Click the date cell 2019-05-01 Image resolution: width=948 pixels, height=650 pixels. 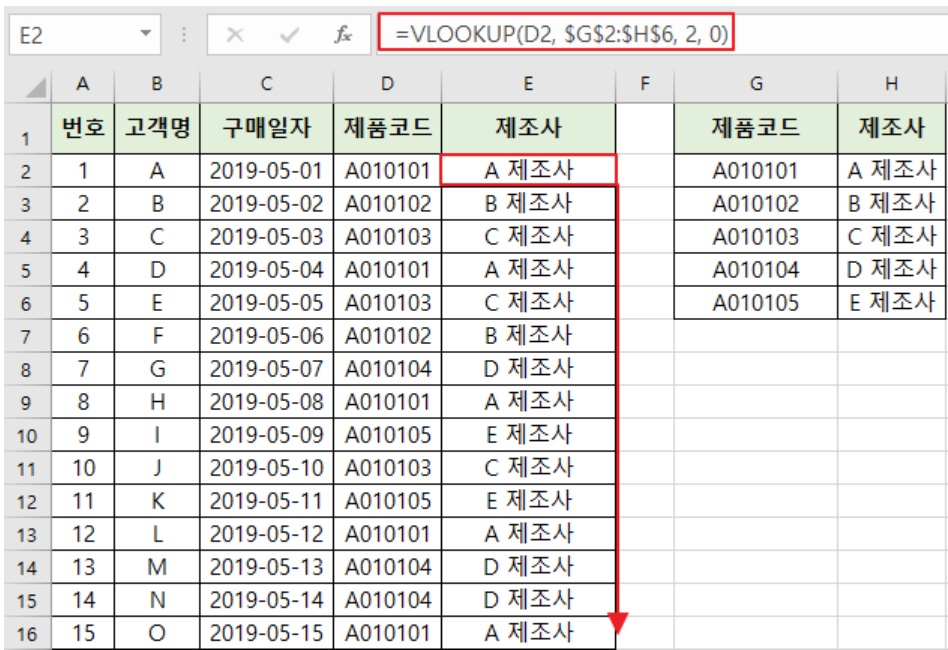[266, 171]
